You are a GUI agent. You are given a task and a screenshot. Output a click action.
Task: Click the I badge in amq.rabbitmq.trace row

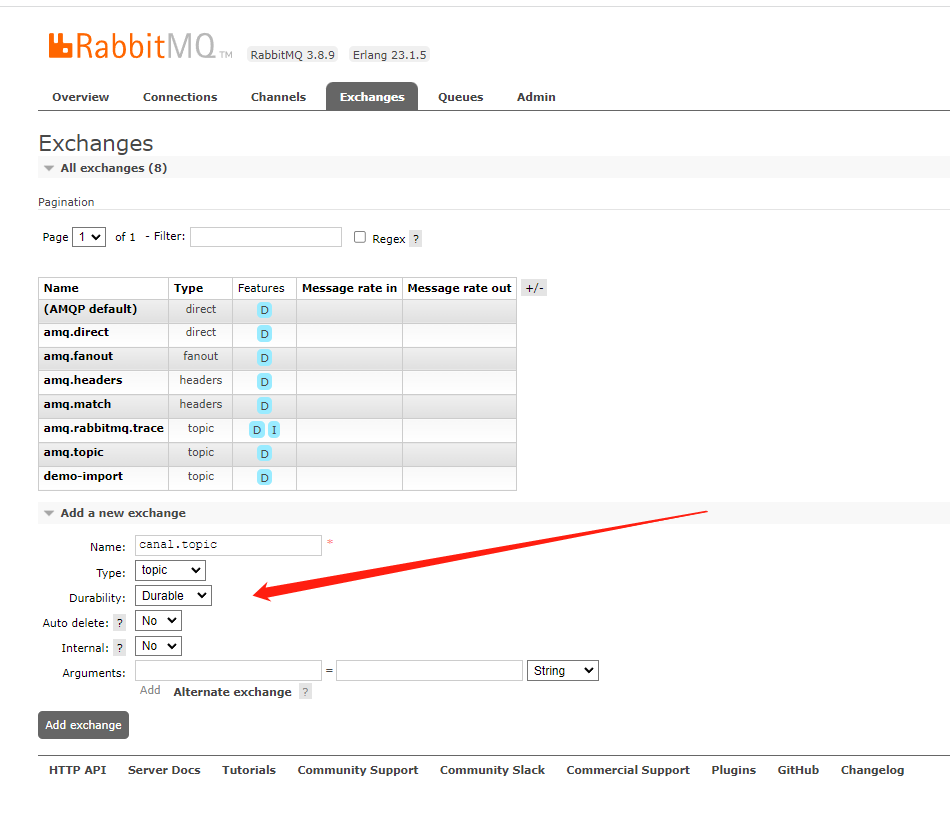274,429
